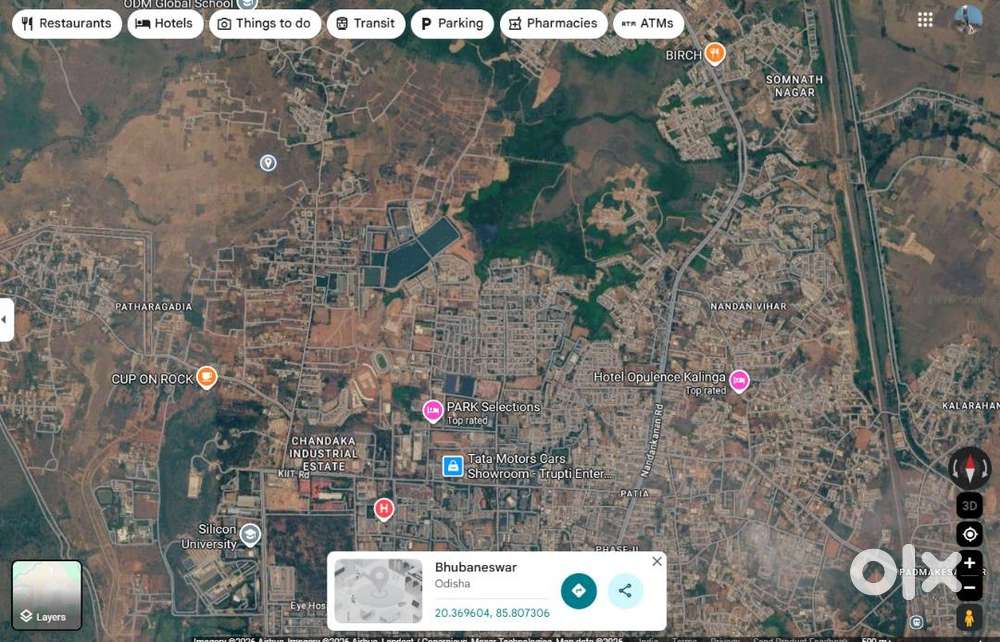Select the red hospital pin

tap(383, 509)
